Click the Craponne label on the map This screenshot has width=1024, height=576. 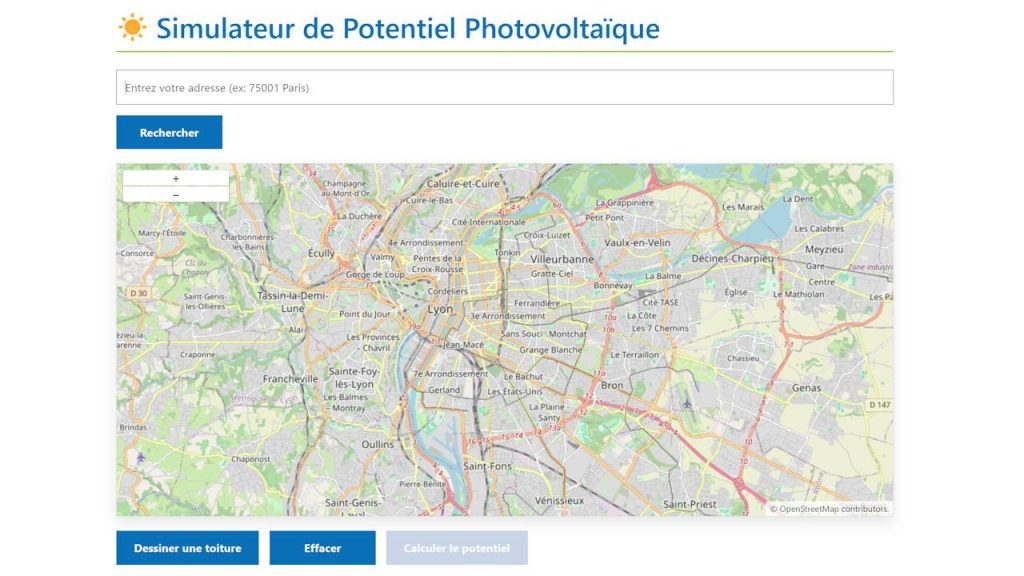pyautogui.click(x=198, y=355)
